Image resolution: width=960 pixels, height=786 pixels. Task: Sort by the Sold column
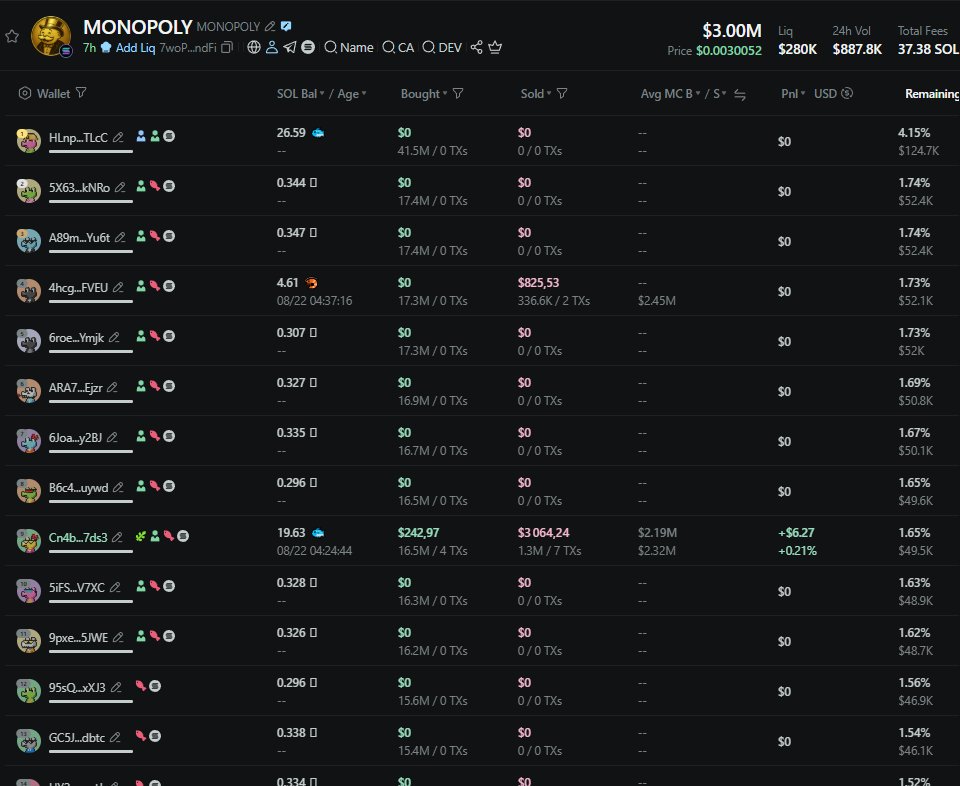click(536, 94)
